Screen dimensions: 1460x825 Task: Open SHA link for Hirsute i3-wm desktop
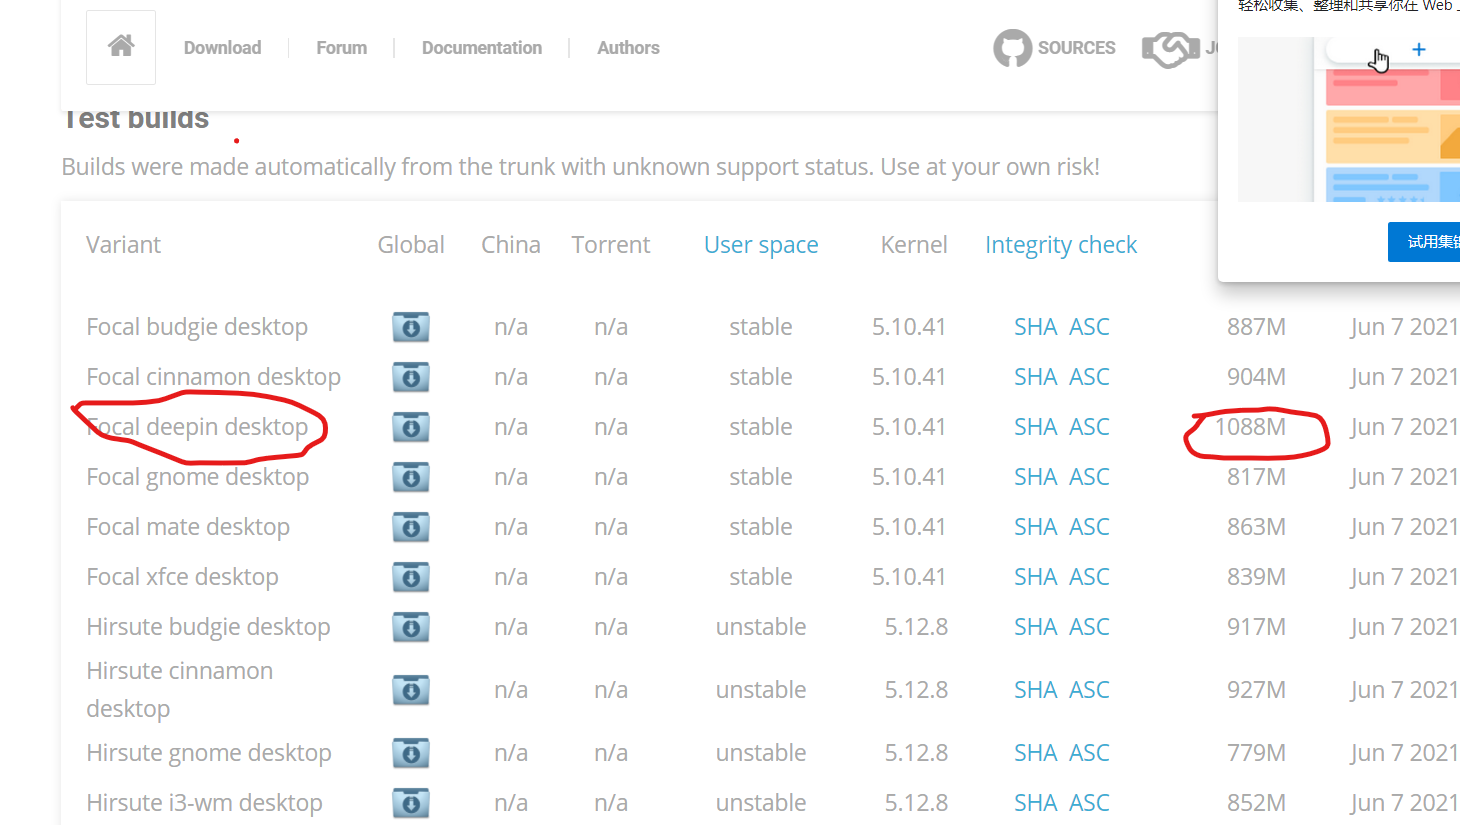tap(1036, 803)
